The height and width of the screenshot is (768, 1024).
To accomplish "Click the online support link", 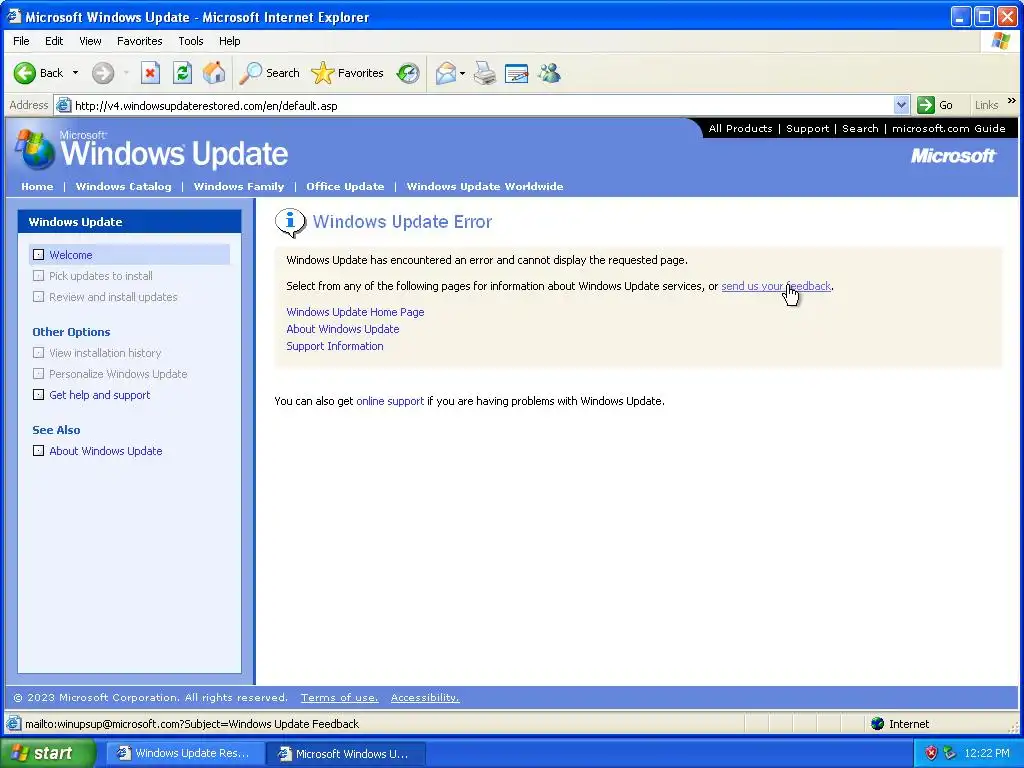I will 390,401.
